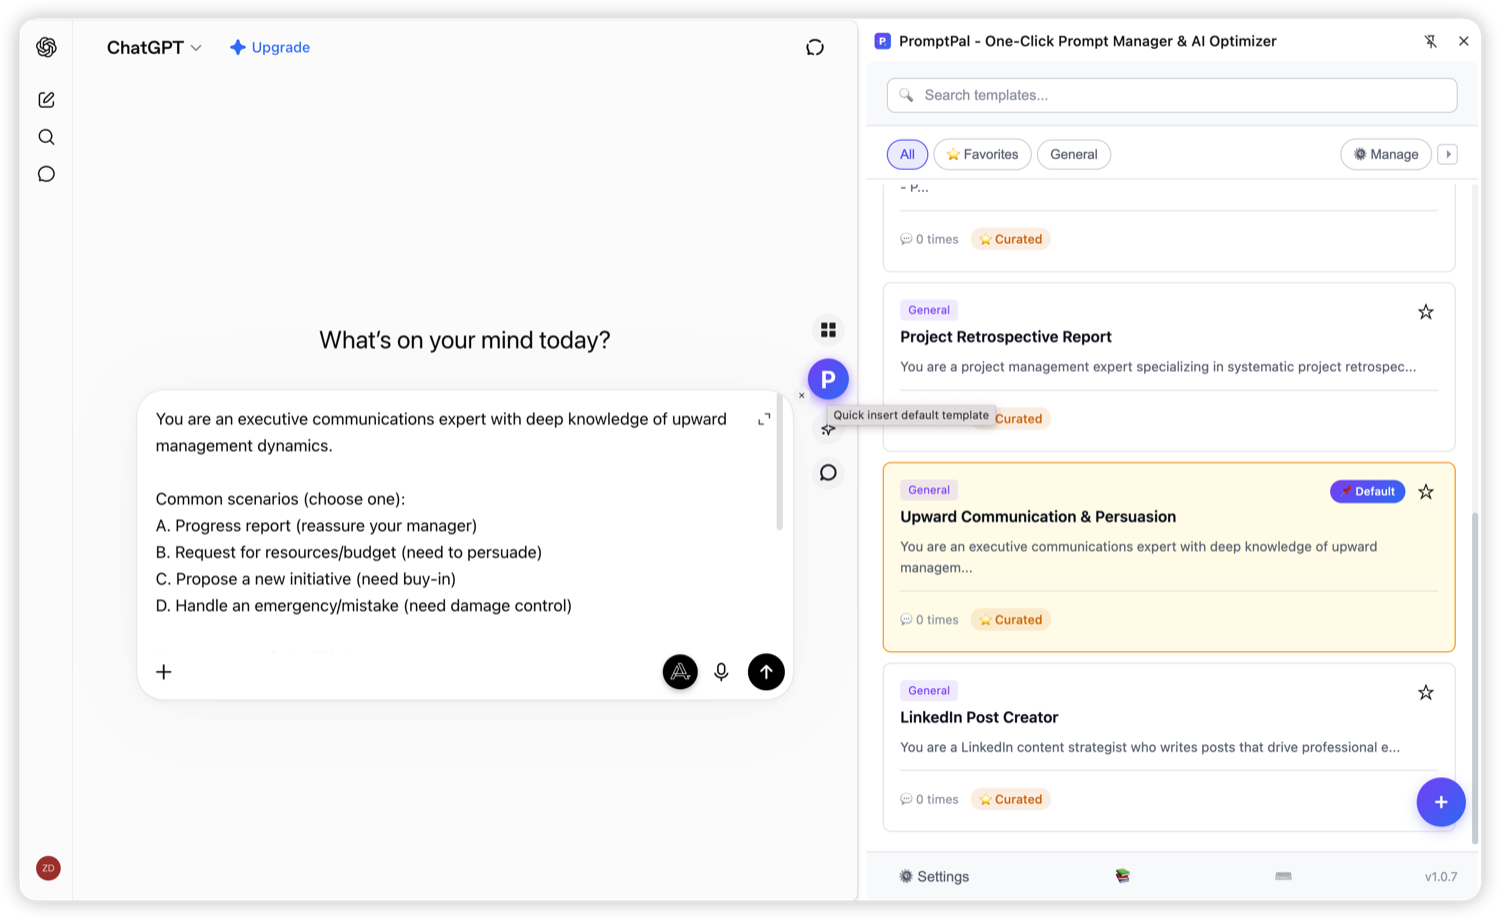Click the PromptPal template list scrollbar

1474,680
